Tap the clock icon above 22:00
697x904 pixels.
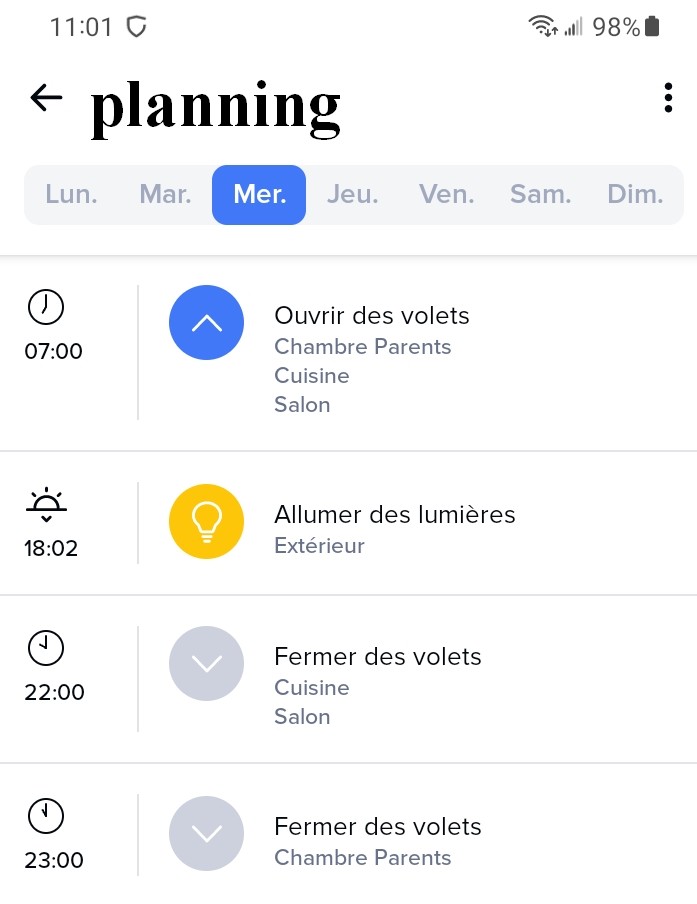tap(46, 649)
